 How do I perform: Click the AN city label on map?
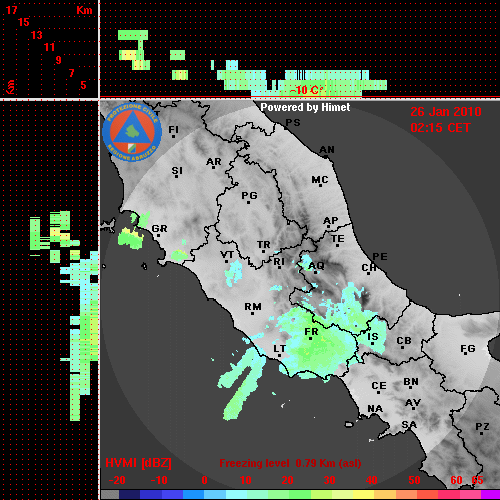pyautogui.click(x=327, y=150)
